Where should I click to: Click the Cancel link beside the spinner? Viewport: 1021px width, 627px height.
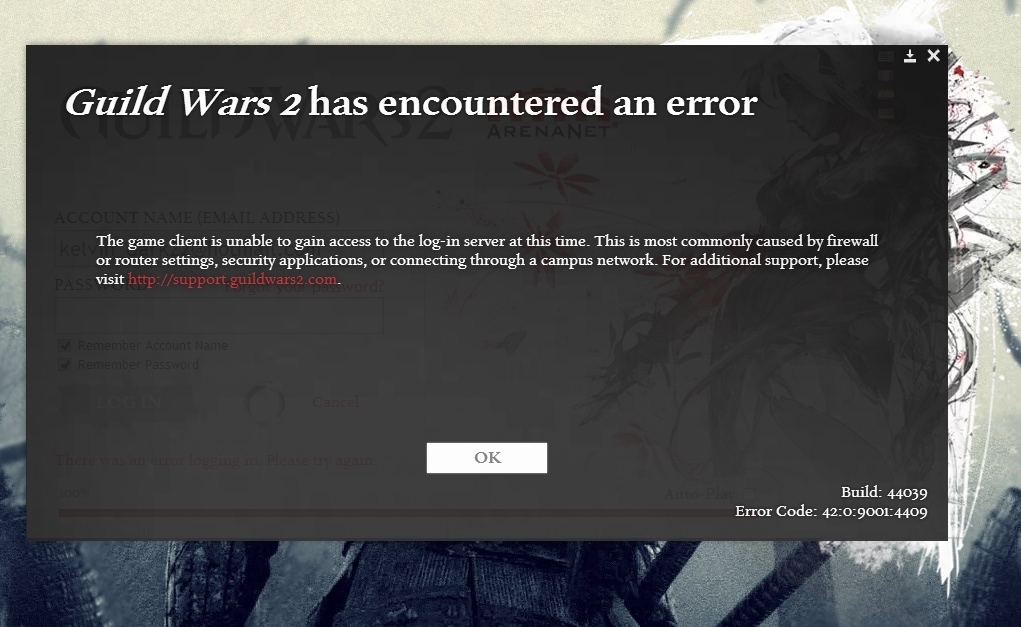pos(335,402)
